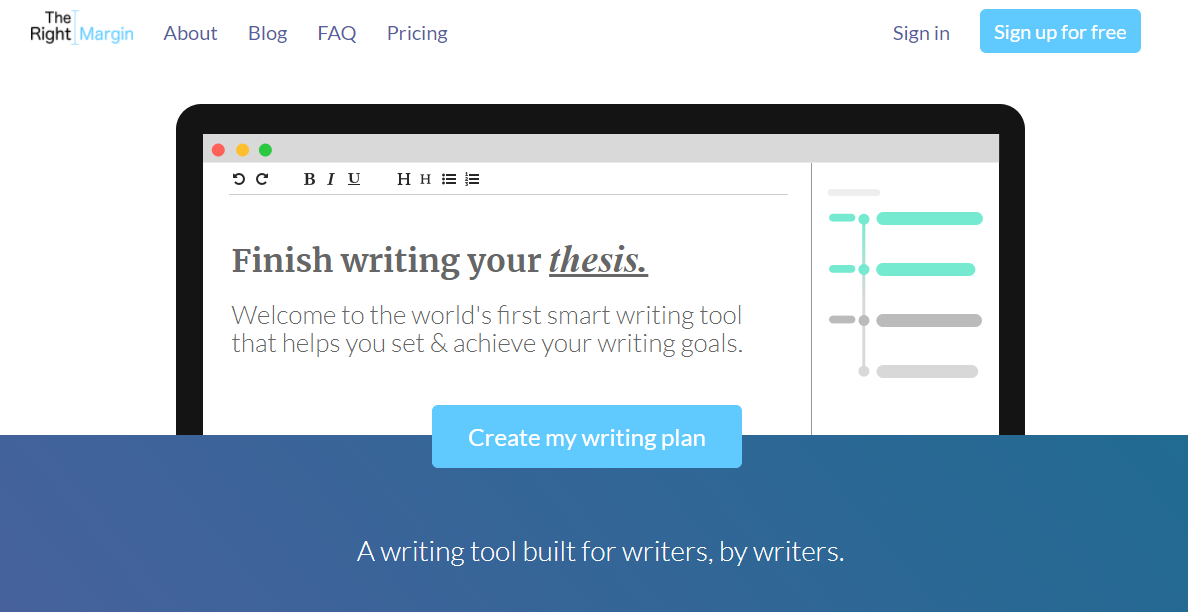Screen dimensions: 1188x612
Task: Open the About page
Action: tap(190, 33)
